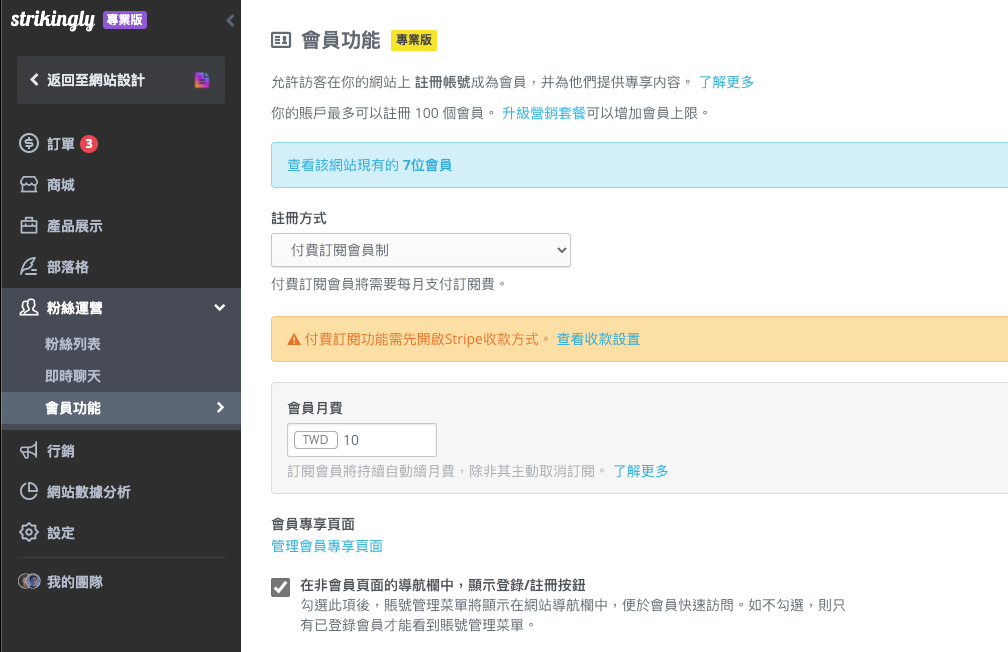Open 管理會員專享頁面 link
The width and height of the screenshot is (1008, 652).
[327, 546]
